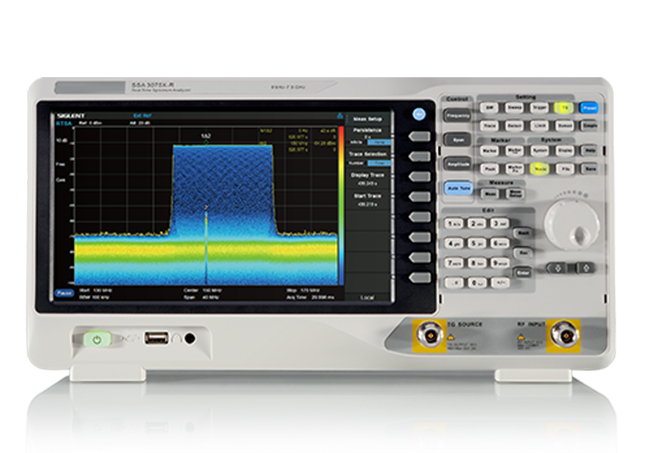This screenshot has width=645, height=453.
Task: Open the Frequency control menu
Action: click(456, 115)
